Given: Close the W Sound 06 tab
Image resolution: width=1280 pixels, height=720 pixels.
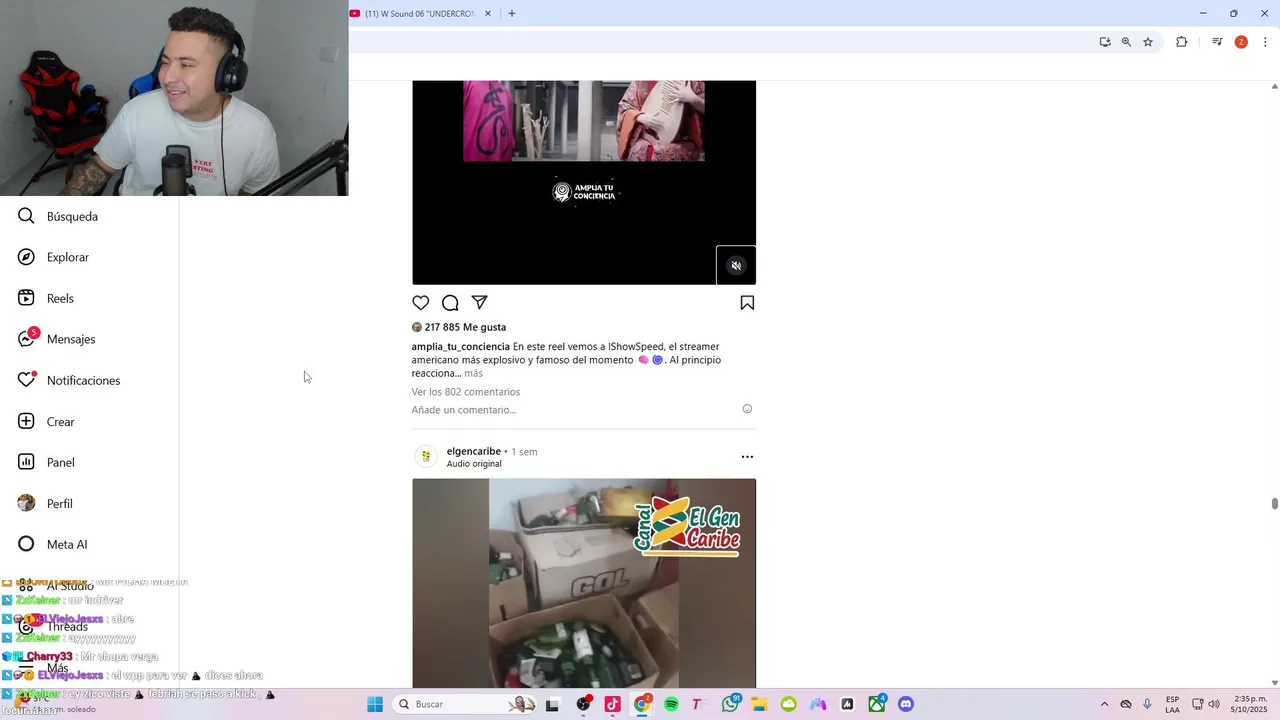Looking at the screenshot, I should [488, 13].
